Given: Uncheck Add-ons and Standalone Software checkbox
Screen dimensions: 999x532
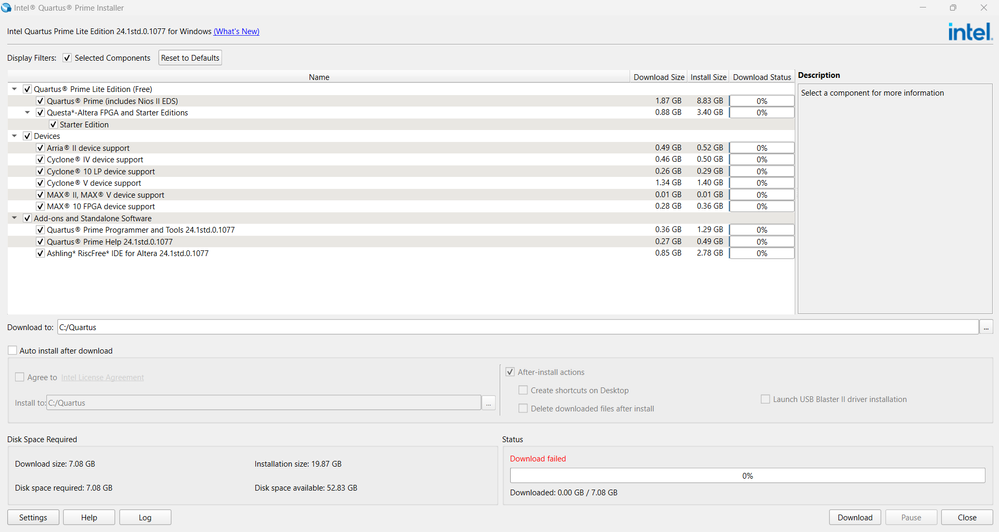Looking at the screenshot, I should click(27, 219).
